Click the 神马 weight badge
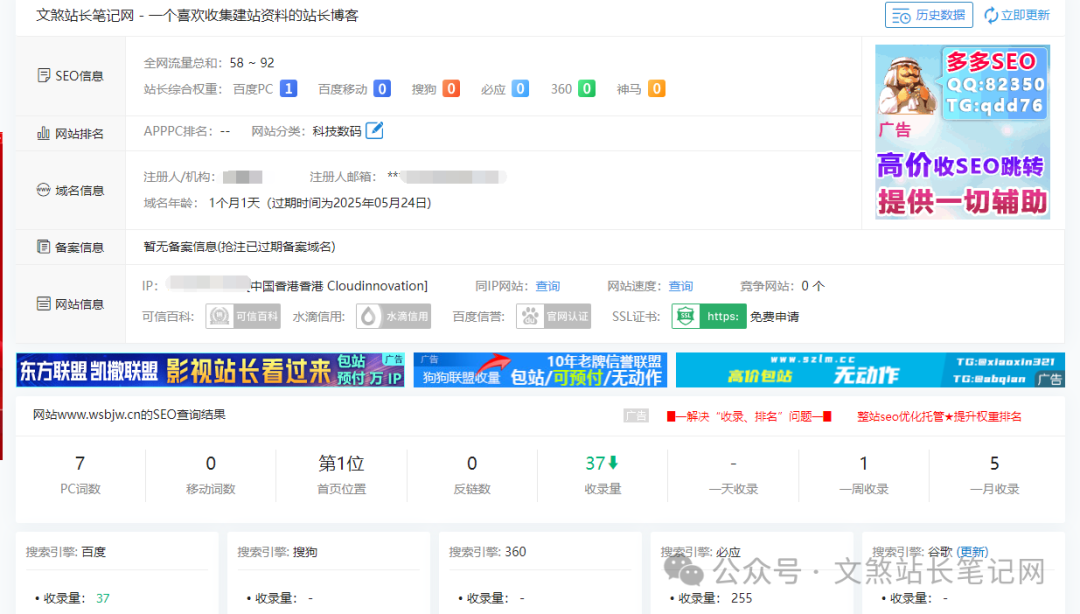Screen dimensions: 1080x614 pos(656,89)
